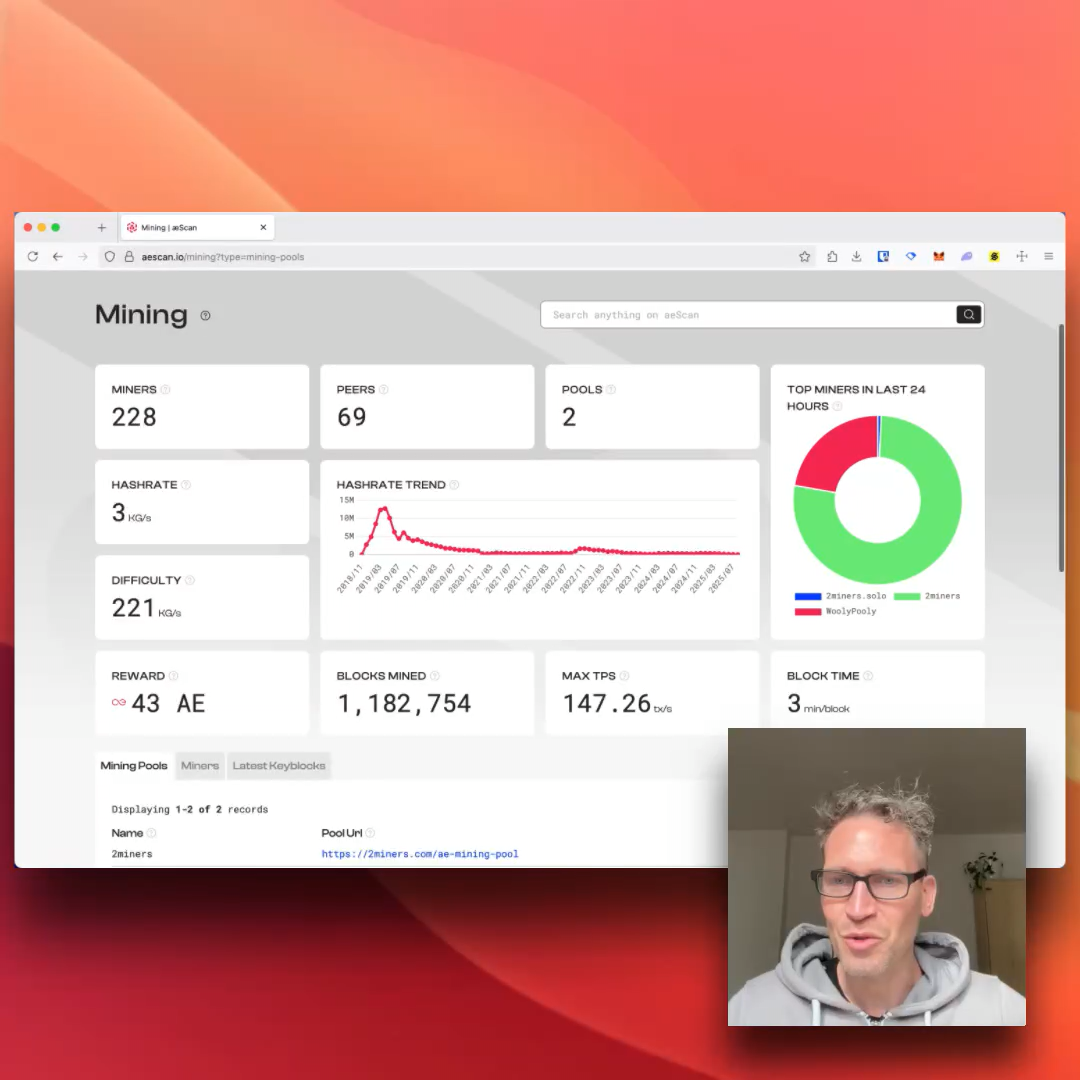Click info icon beside MAX TPS
The width and height of the screenshot is (1080, 1080).
[x=624, y=676]
